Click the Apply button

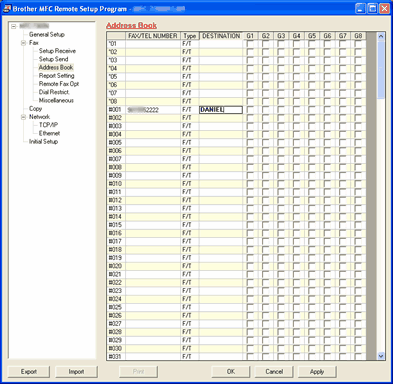[x=317, y=371]
